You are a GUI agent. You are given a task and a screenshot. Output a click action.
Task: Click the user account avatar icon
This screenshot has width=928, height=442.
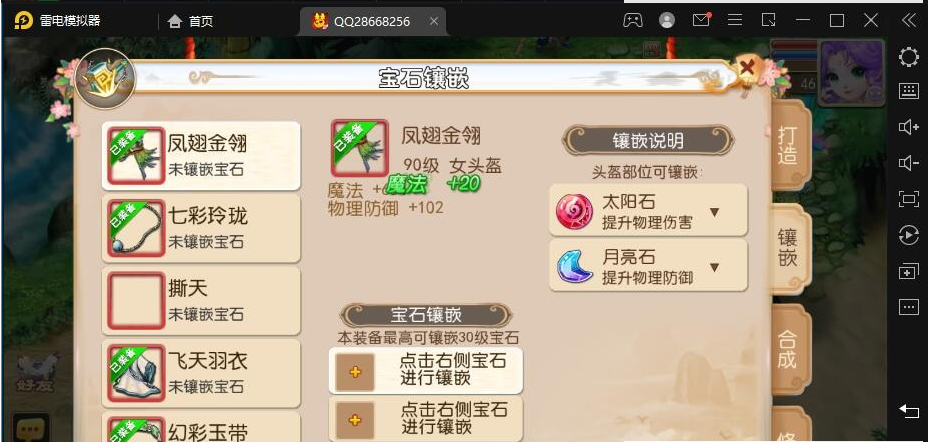(667, 21)
